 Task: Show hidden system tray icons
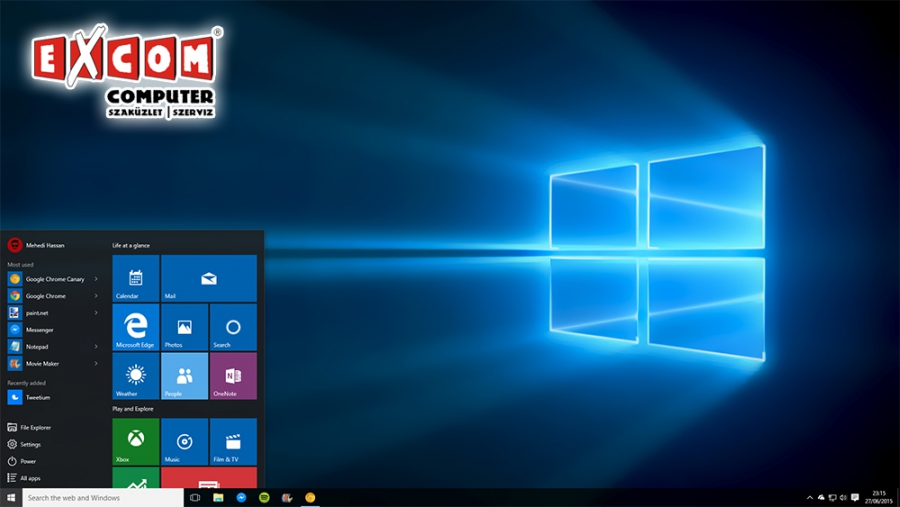[810, 498]
